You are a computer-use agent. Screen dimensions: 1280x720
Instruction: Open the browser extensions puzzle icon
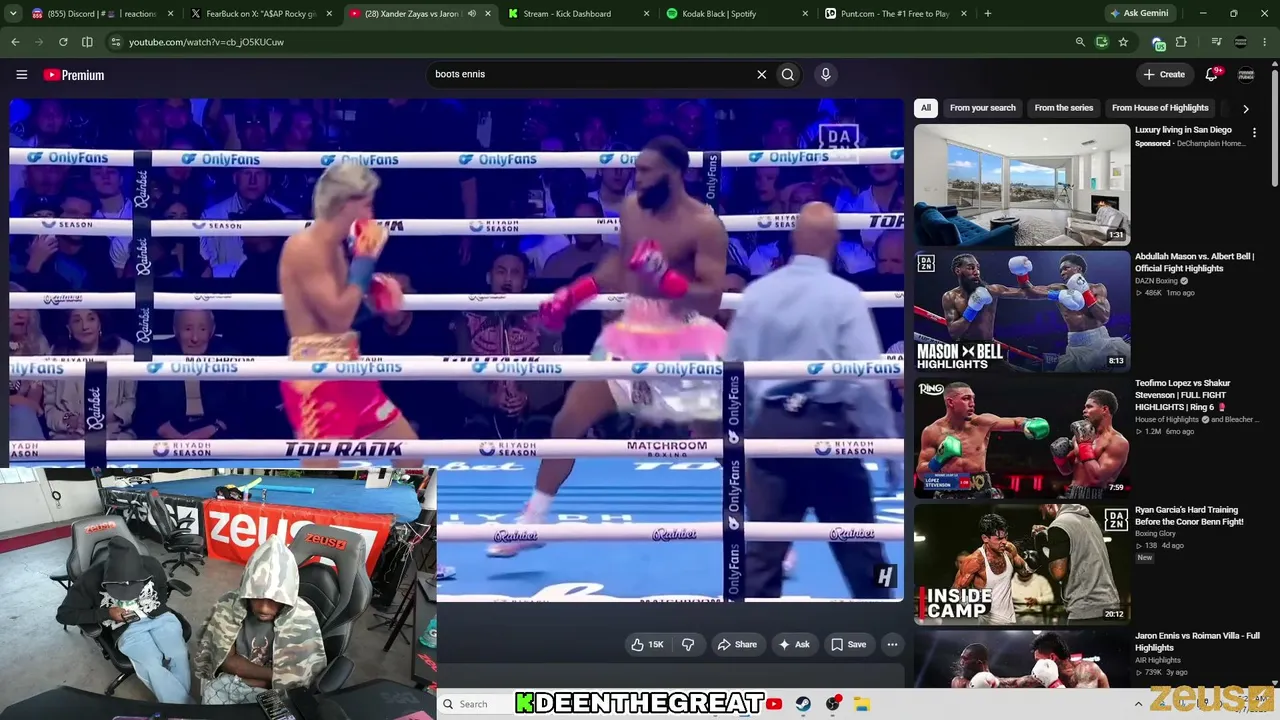tap(1181, 42)
